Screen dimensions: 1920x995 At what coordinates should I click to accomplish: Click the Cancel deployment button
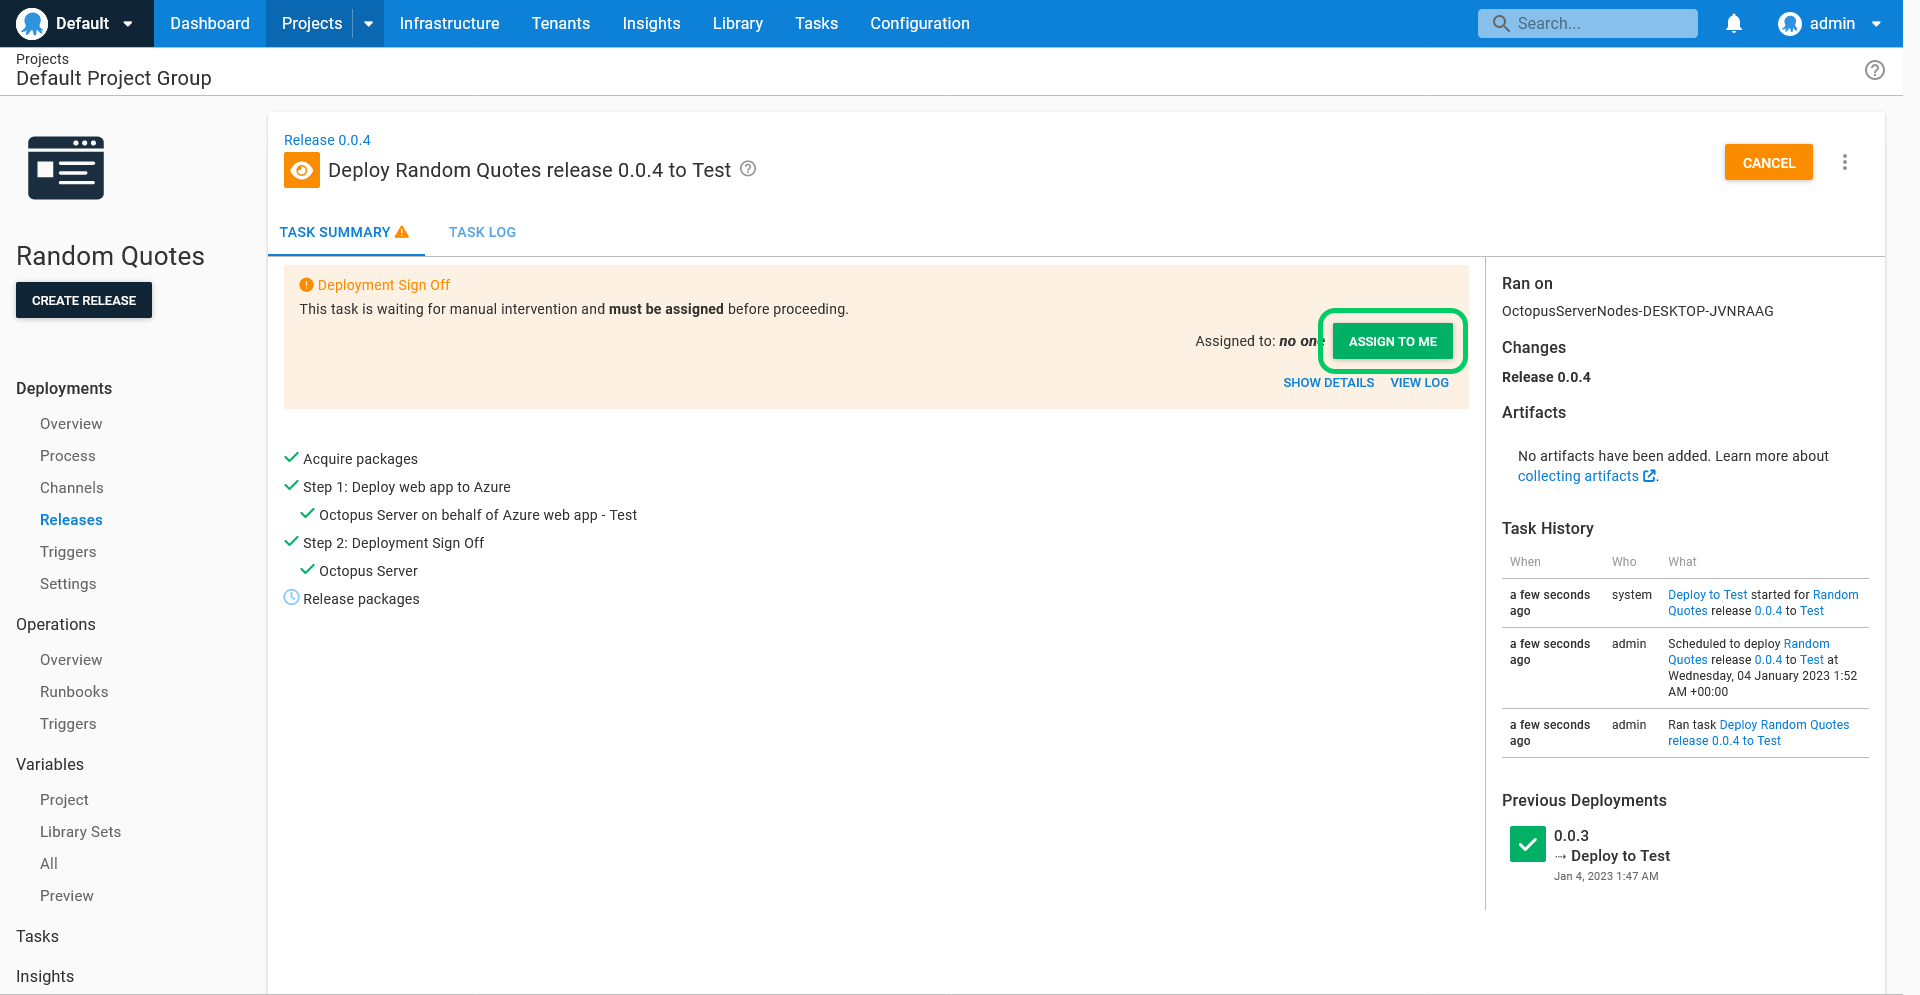click(1769, 162)
